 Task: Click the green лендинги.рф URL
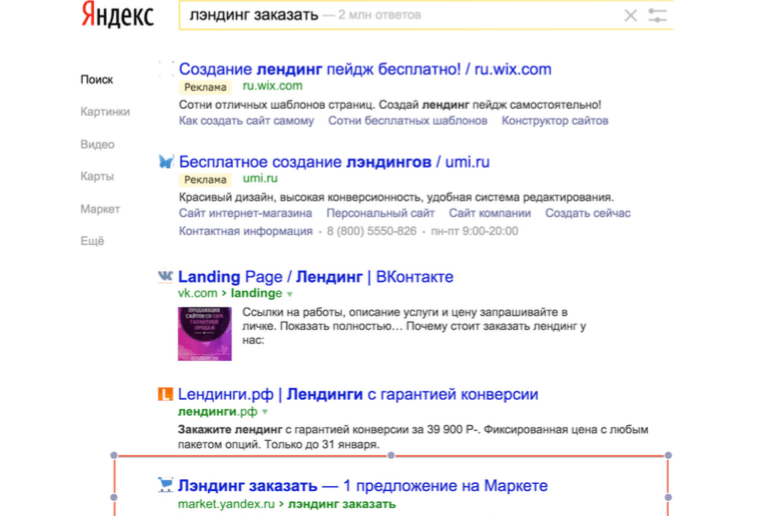(218, 411)
